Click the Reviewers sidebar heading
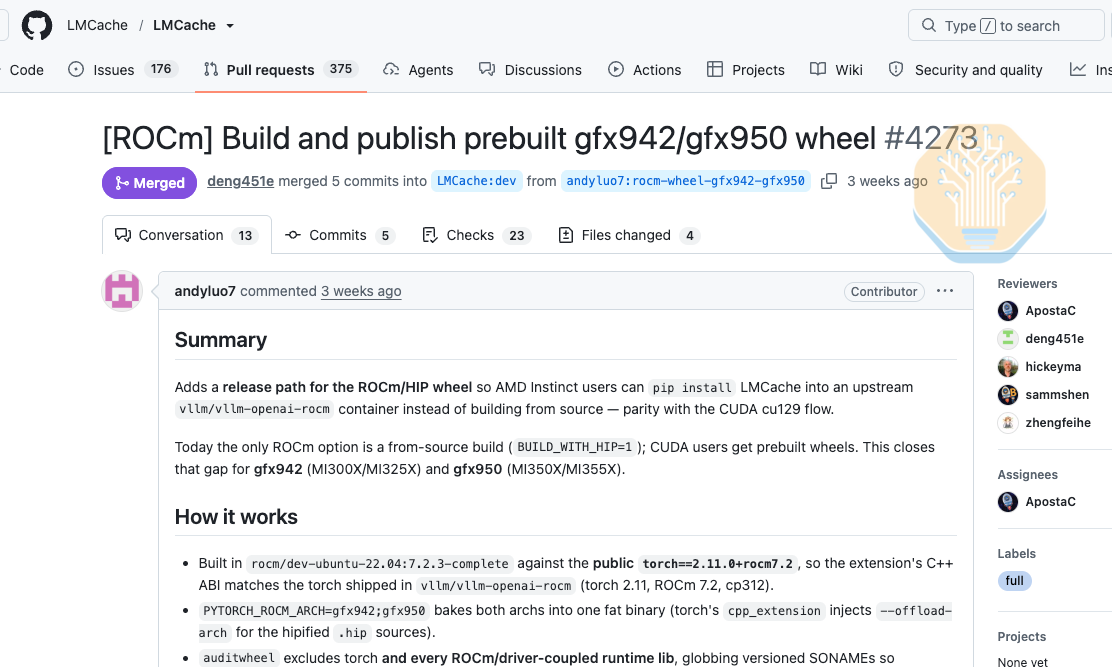This screenshot has width=1112, height=667. pos(1027,284)
